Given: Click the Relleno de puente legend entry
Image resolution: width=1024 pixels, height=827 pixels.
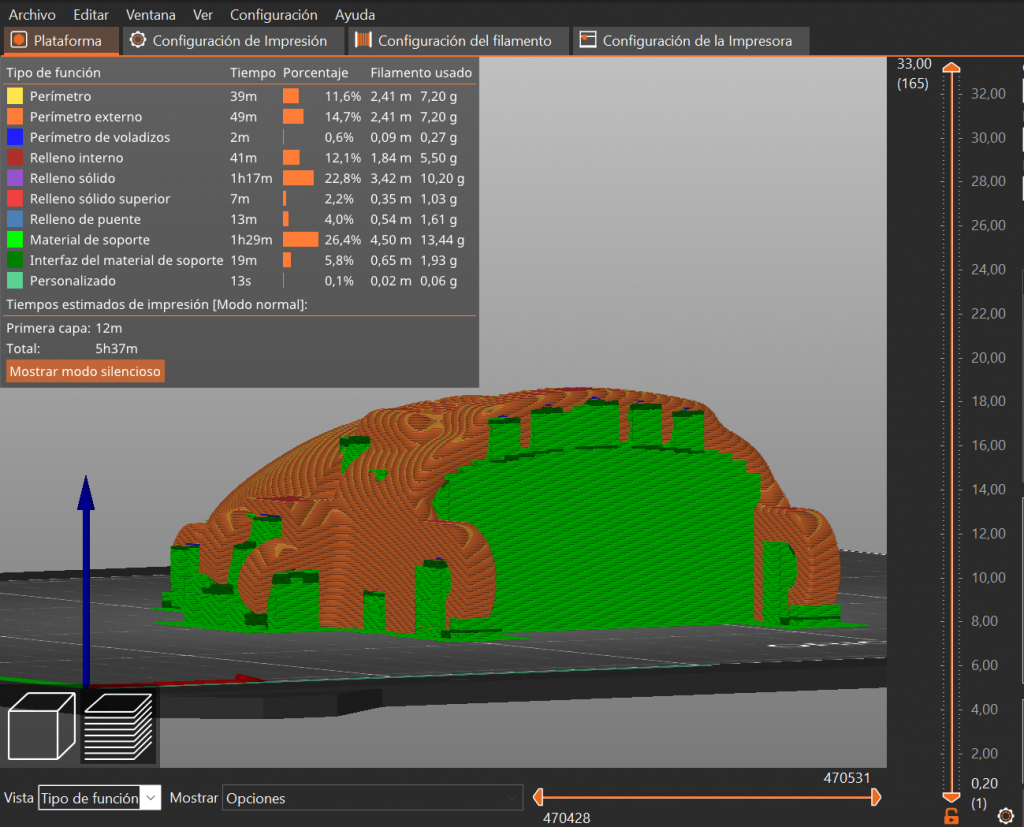Looking at the screenshot, I should click(x=85, y=219).
